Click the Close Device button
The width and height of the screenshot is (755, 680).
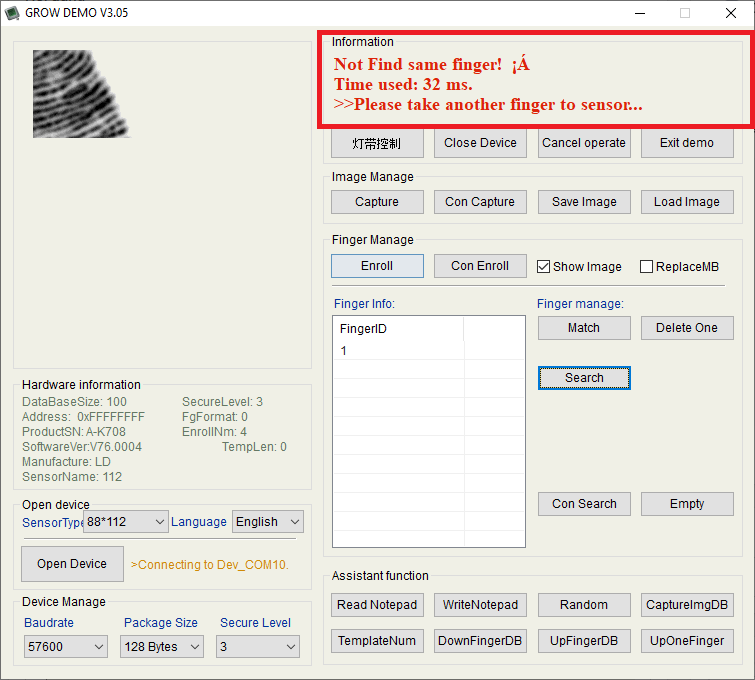click(x=480, y=143)
